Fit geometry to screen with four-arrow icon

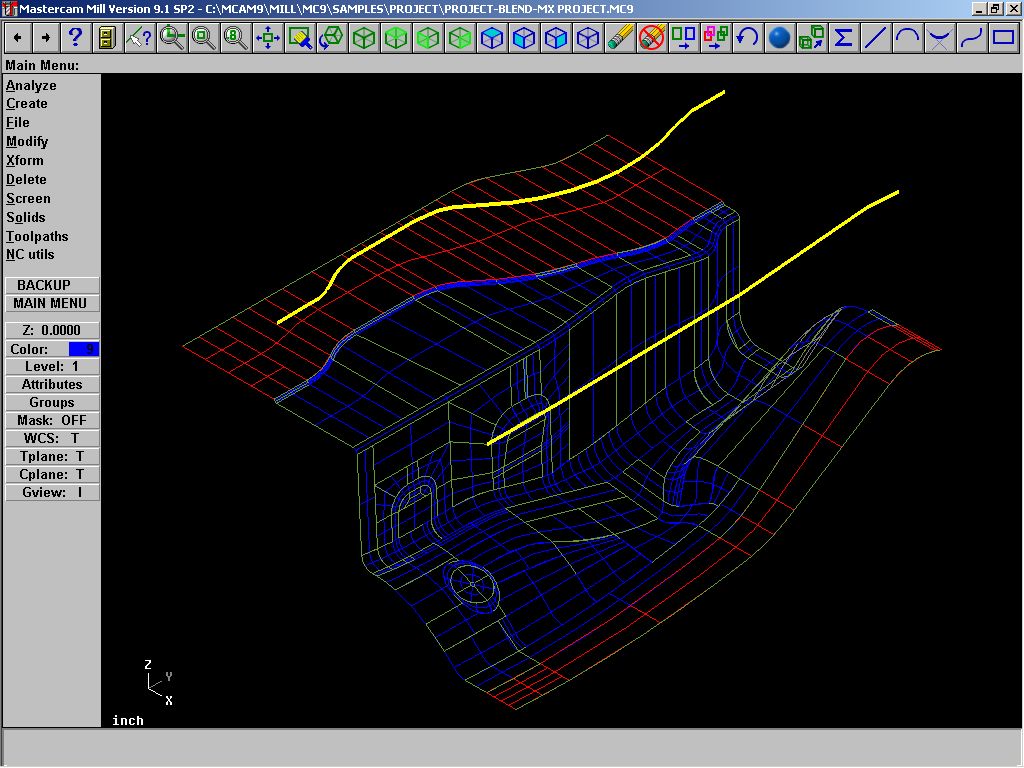pyautogui.click(x=268, y=37)
